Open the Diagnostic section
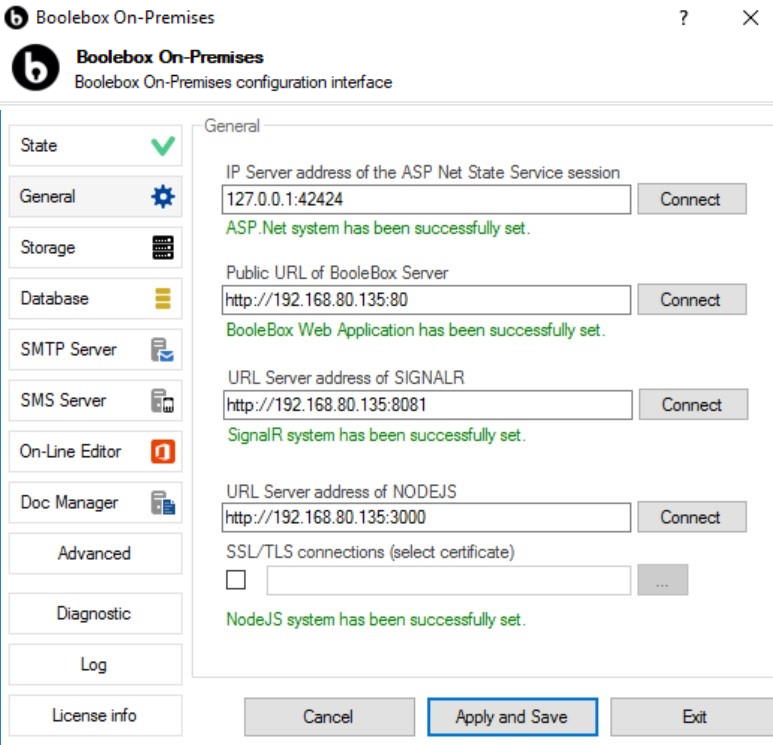This screenshot has width=773, height=745. [x=95, y=613]
